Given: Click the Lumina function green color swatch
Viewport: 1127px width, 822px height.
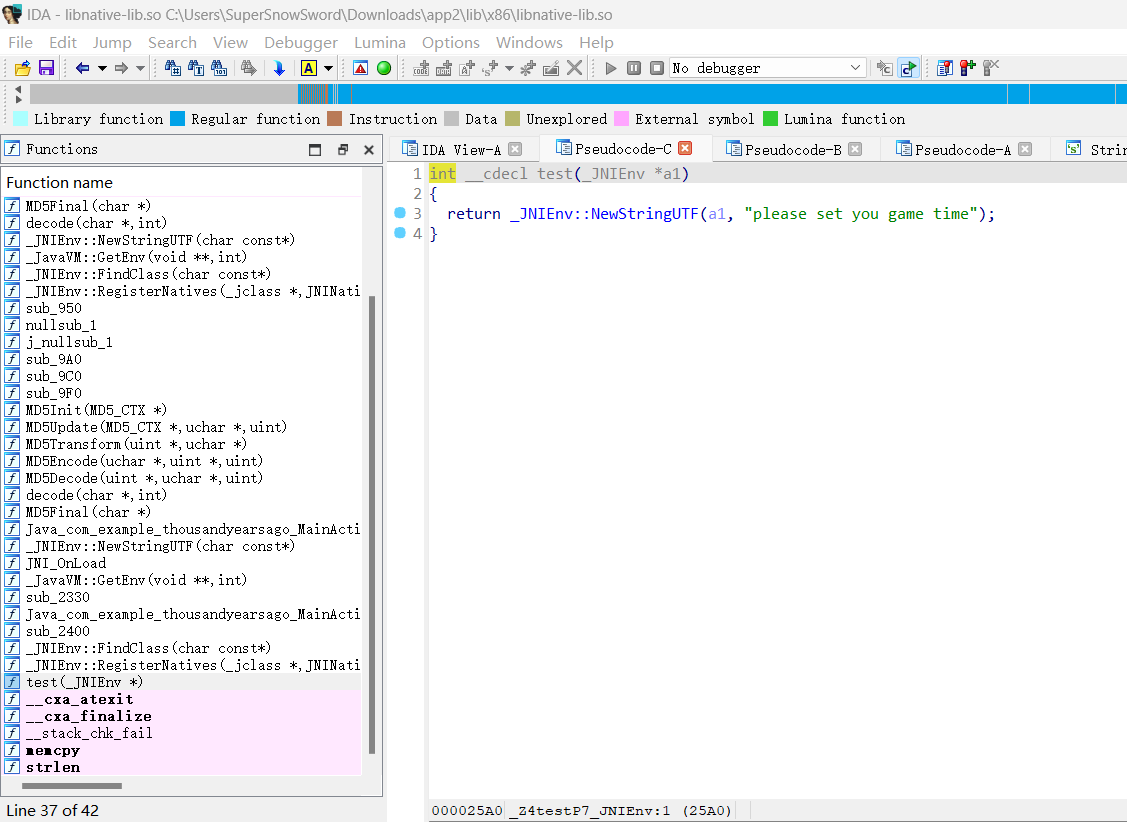Looking at the screenshot, I should pyautogui.click(x=770, y=119).
